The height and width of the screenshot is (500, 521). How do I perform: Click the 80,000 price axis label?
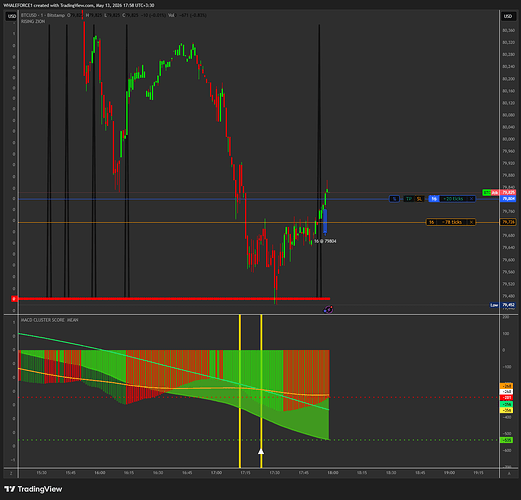[x=508, y=139]
